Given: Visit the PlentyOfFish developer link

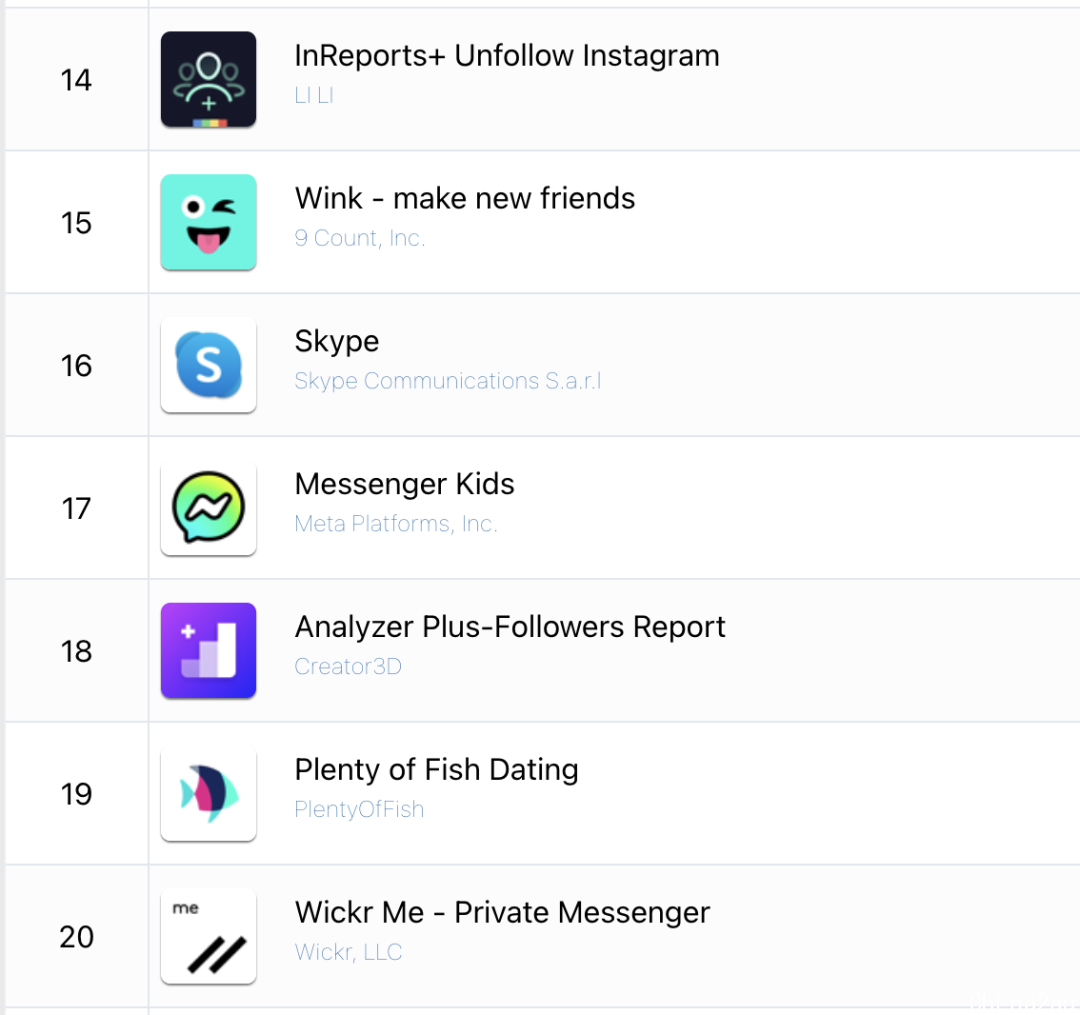Looking at the screenshot, I should (x=359, y=809).
